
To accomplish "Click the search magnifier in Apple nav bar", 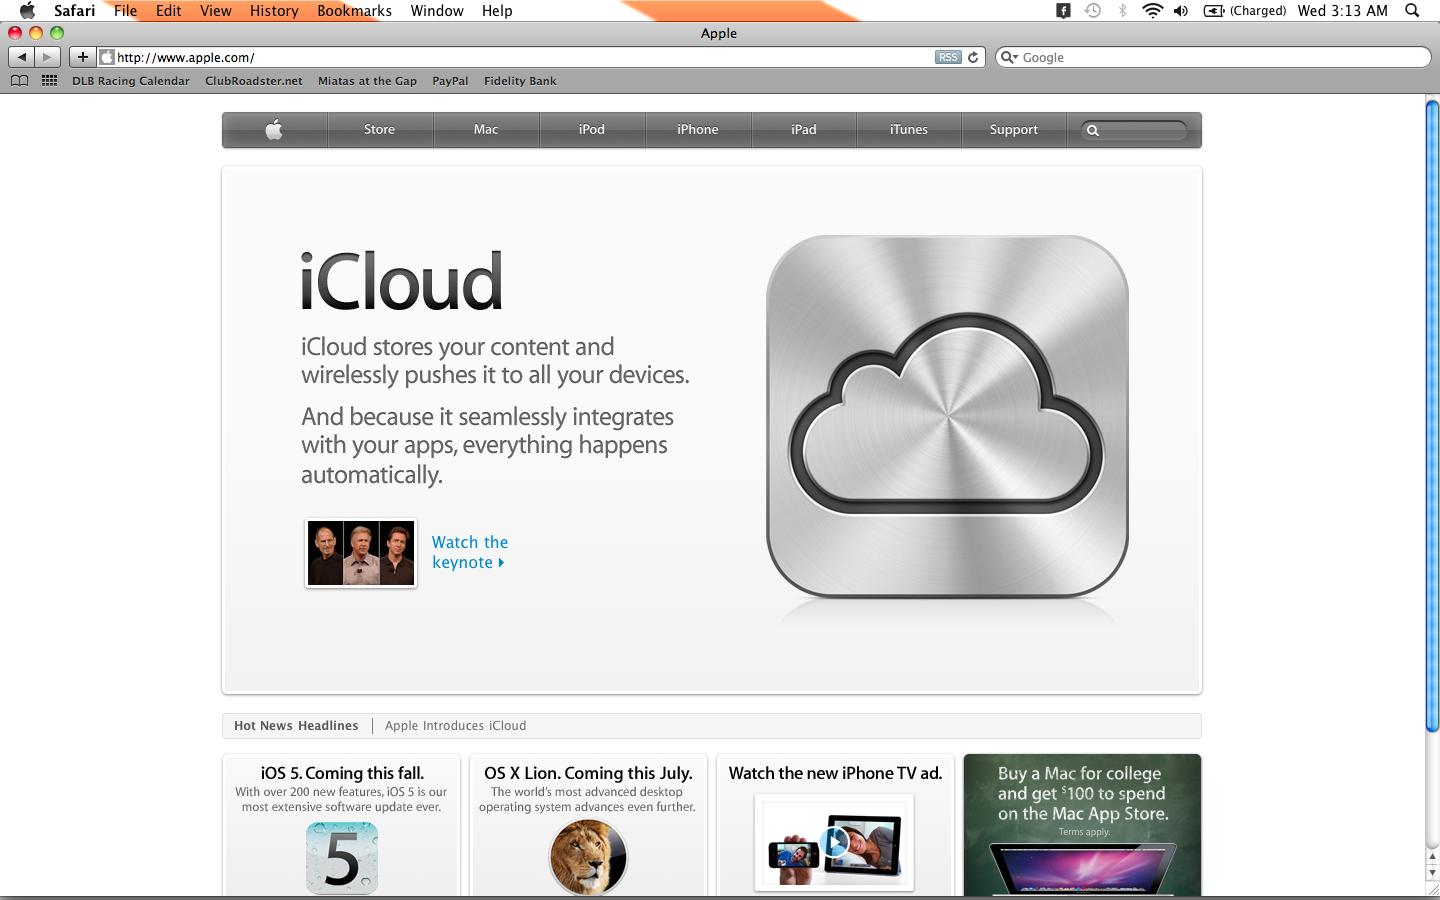I will [1093, 130].
